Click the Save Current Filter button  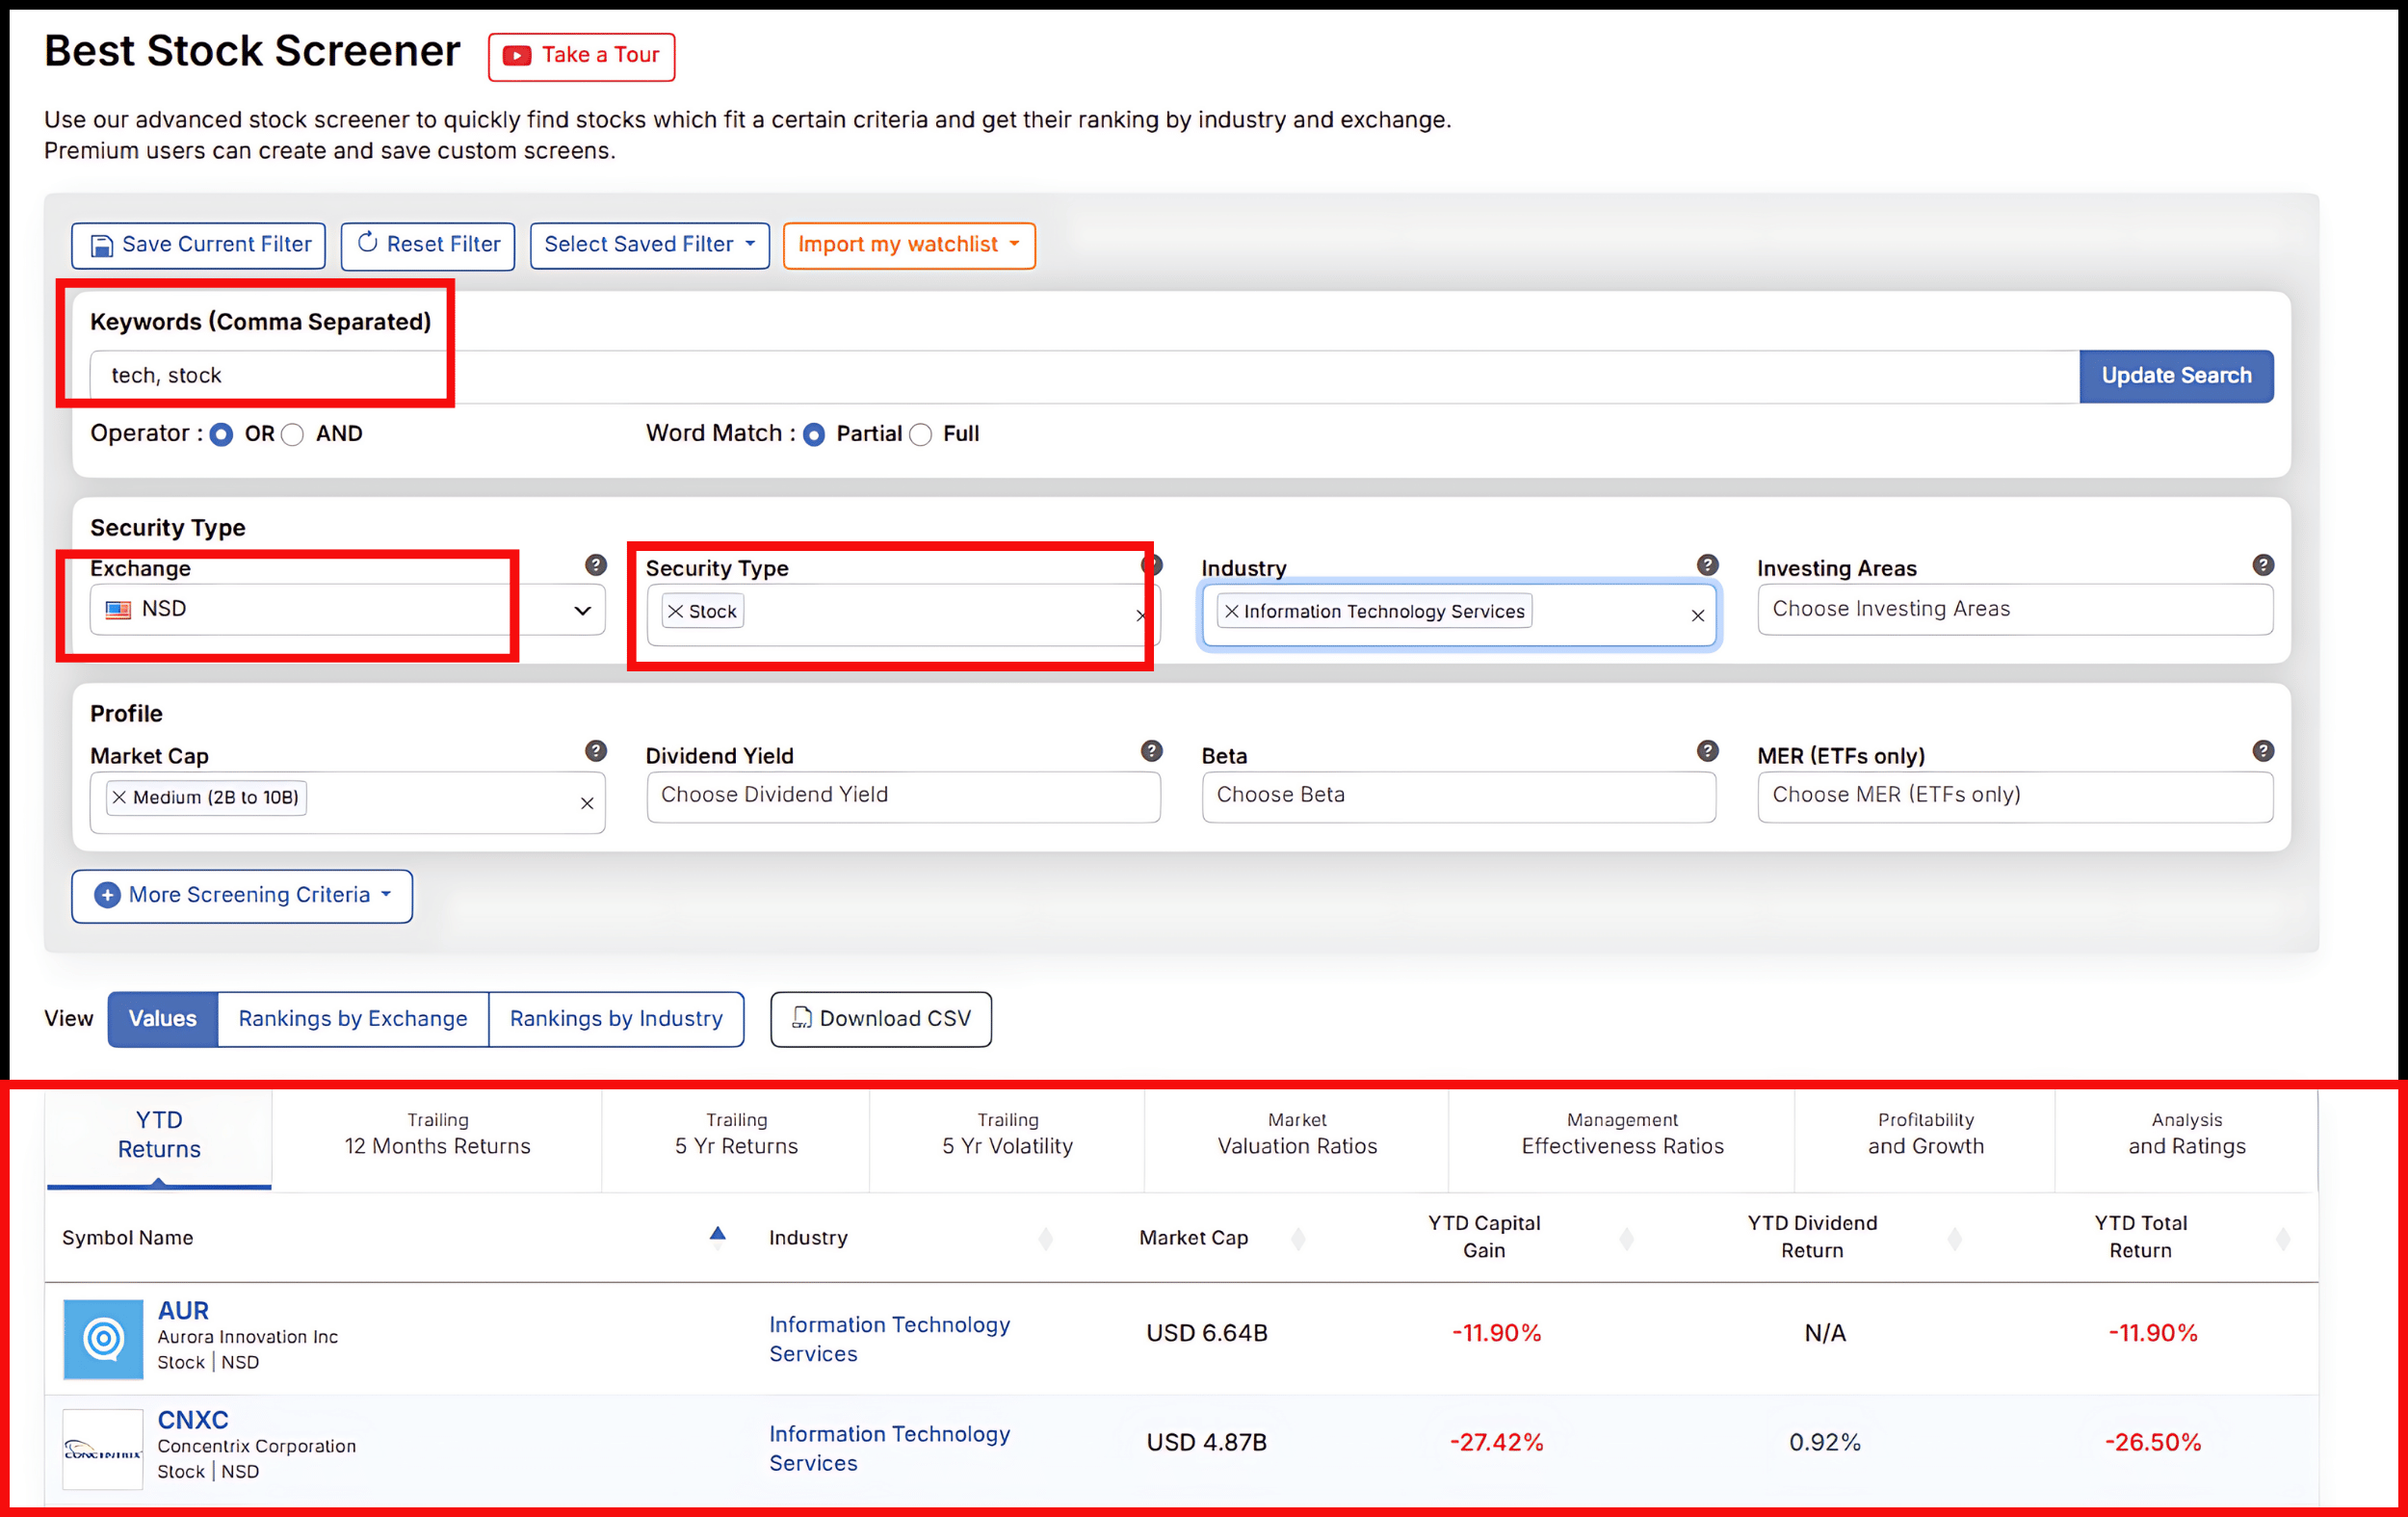(198, 245)
